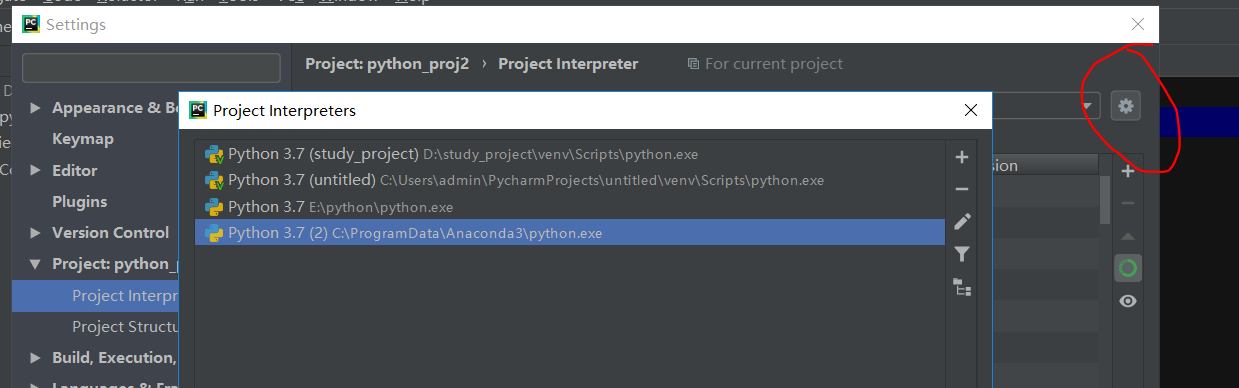The width and height of the screenshot is (1239, 388).
Task: Click the install package plus icon
Action: coord(1128,172)
